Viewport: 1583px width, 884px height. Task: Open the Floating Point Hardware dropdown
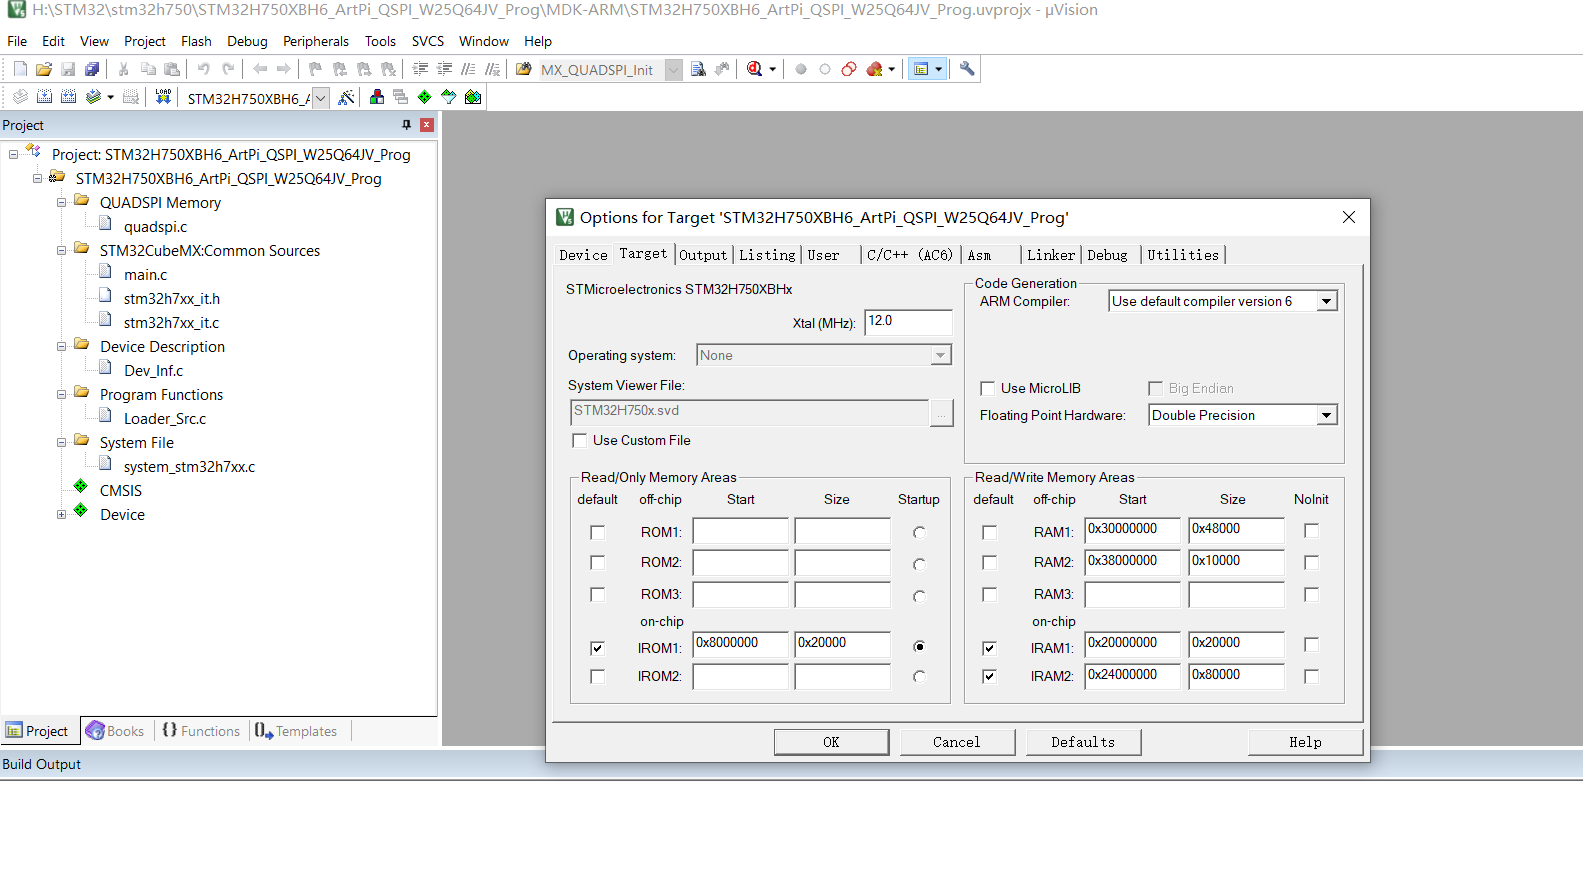(1326, 416)
